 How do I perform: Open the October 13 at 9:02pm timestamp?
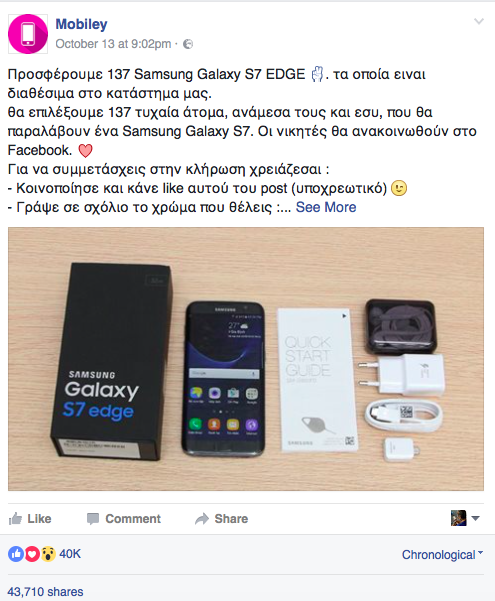[x=113, y=44]
